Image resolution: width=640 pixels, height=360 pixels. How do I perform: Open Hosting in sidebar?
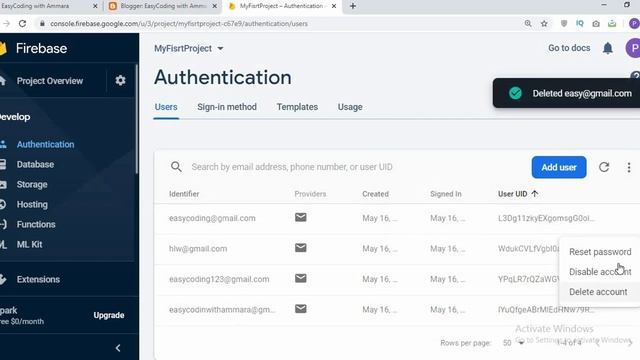(32, 204)
